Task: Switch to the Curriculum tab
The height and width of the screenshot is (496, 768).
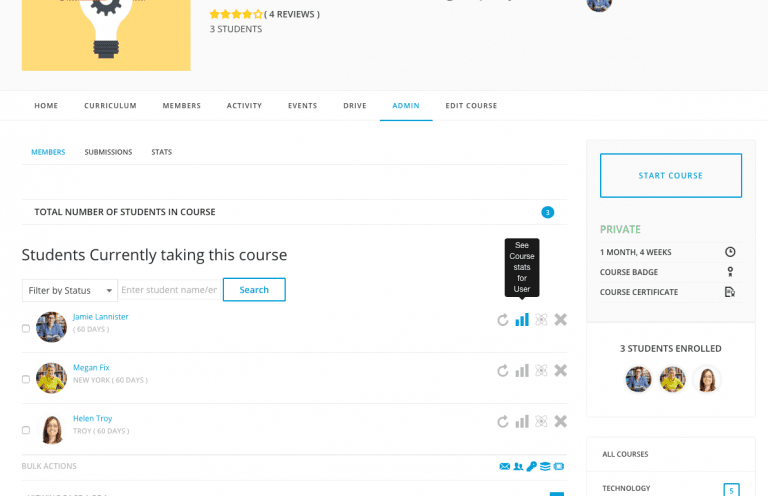Action: tap(110, 106)
